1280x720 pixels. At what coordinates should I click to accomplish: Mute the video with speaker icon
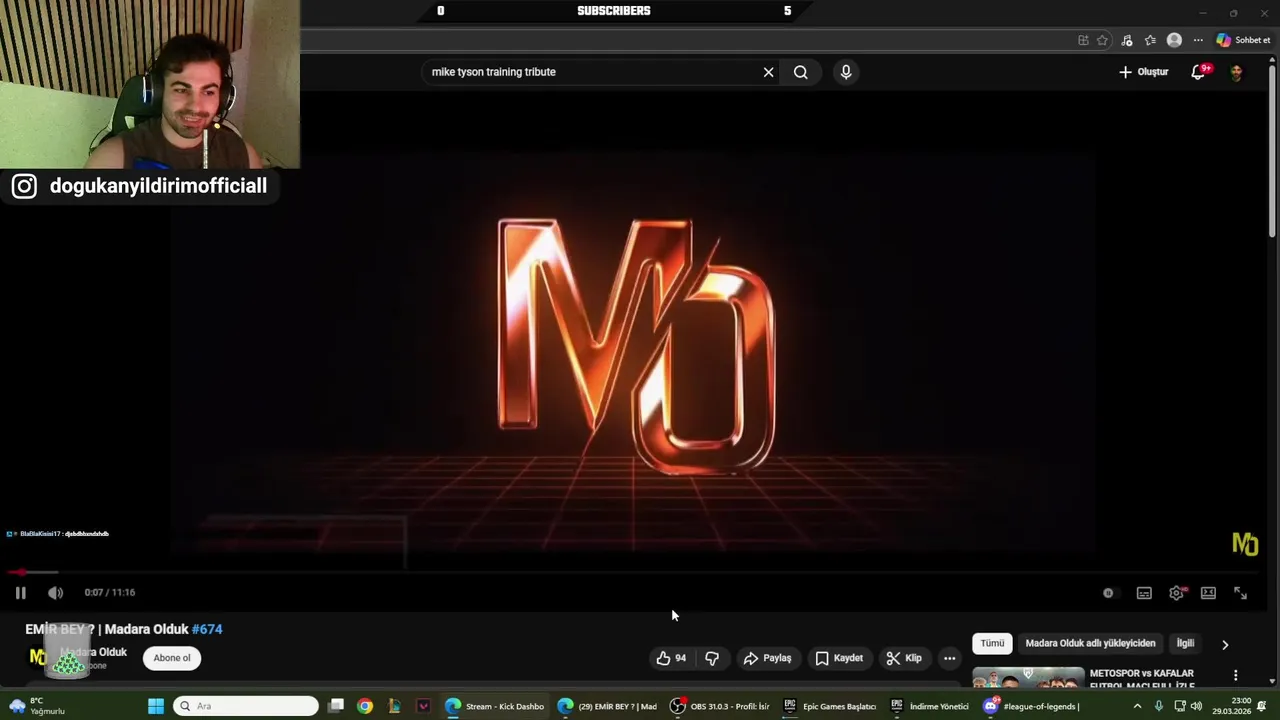pyautogui.click(x=56, y=593)
